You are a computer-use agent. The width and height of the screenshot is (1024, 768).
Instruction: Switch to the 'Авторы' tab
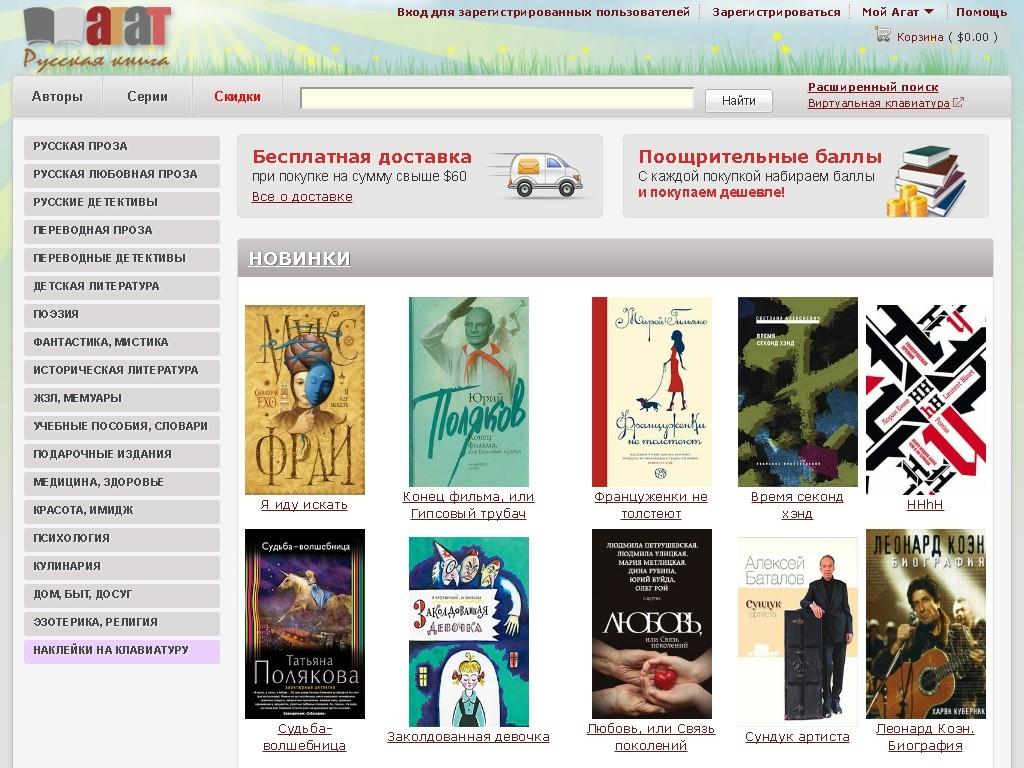click(x=57, y=97)
